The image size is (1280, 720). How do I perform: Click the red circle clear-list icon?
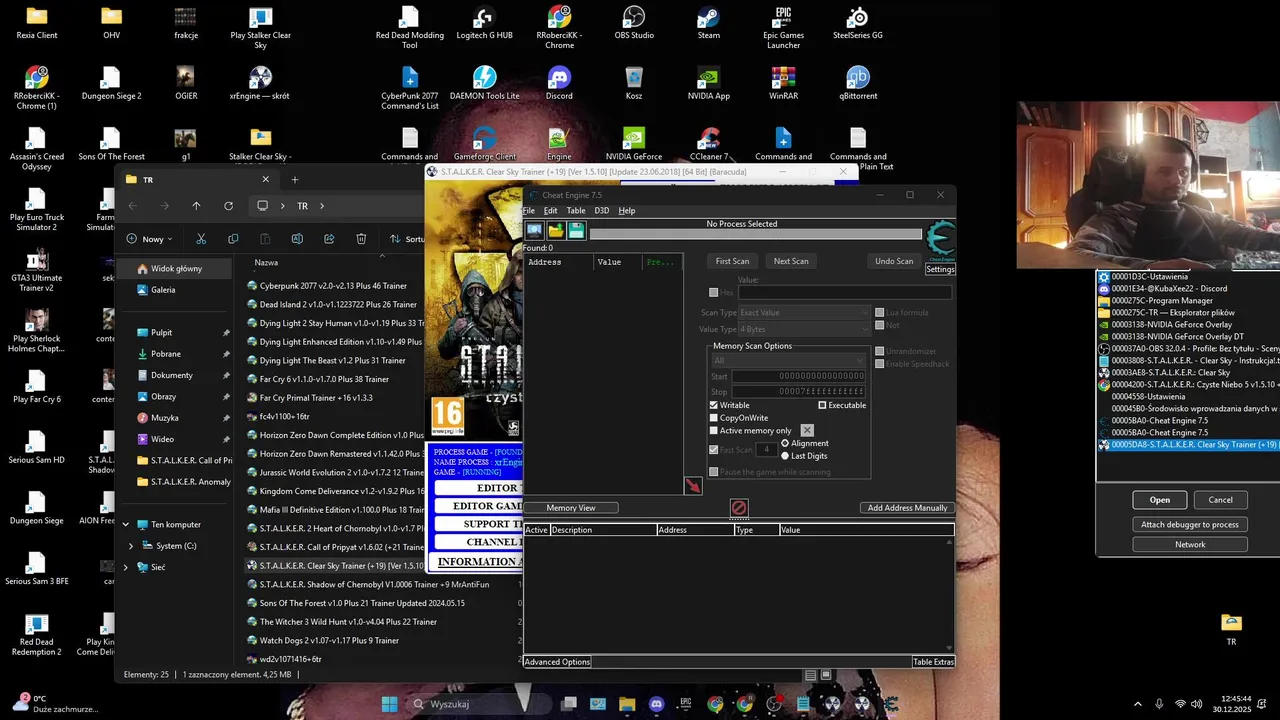coord(738,508)
